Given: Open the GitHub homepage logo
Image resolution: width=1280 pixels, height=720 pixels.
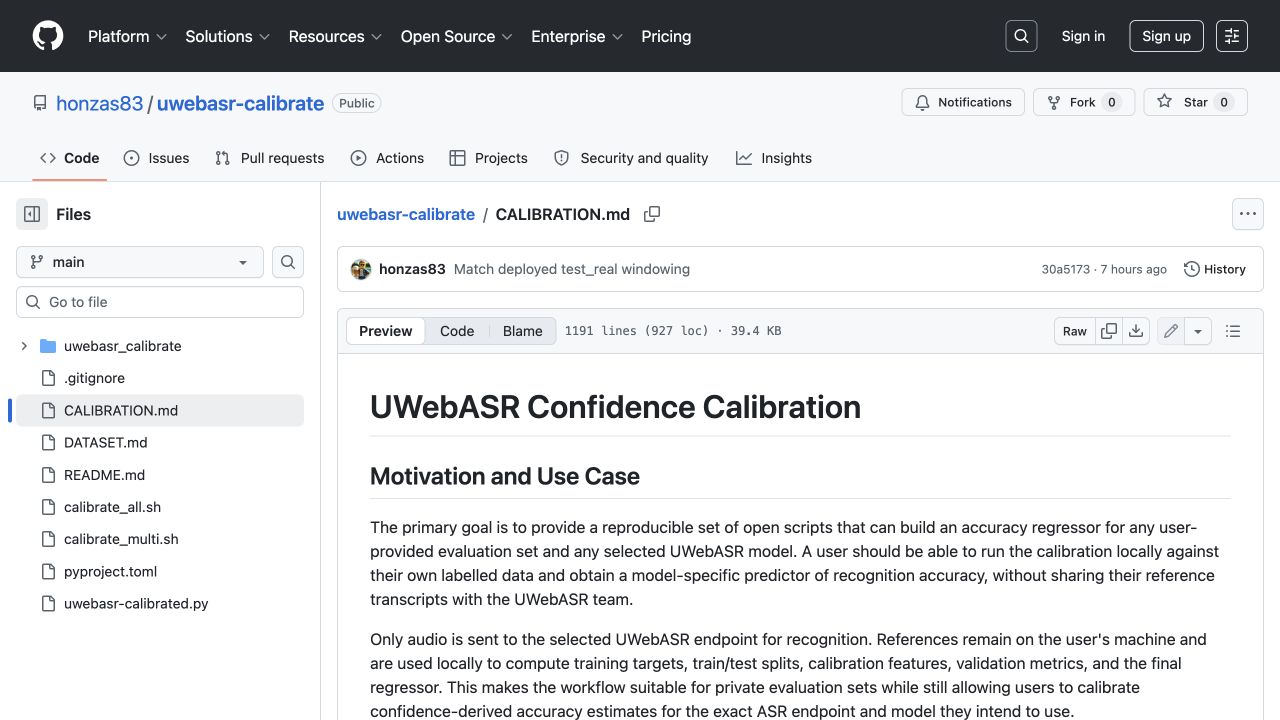Looking at the screenshot, I should pos(48,36).
